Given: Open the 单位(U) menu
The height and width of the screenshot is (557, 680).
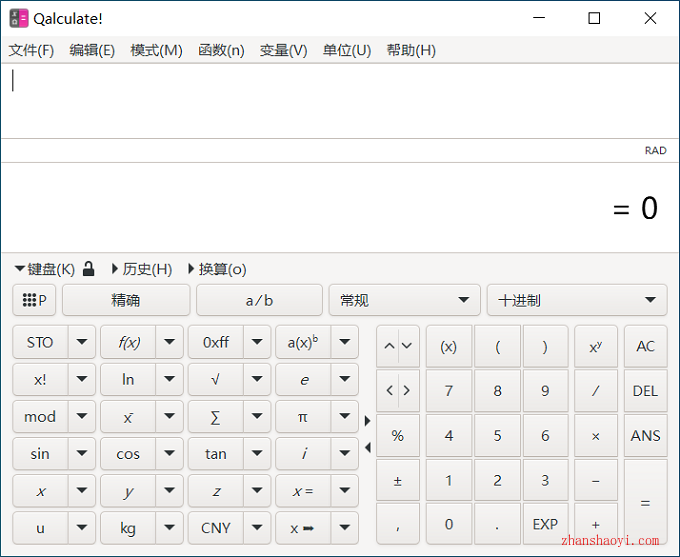Looking at the screenshot, I should coord(347,50).
